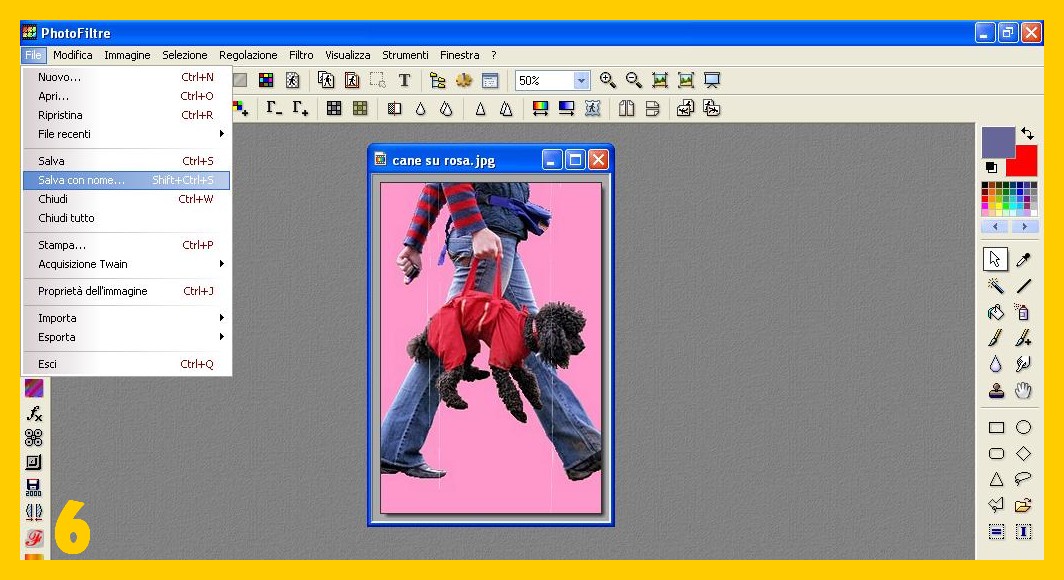The image size is (1064, 580).
Task: Choose the Clone Stamp tool
Action: [x=996, y=391]
